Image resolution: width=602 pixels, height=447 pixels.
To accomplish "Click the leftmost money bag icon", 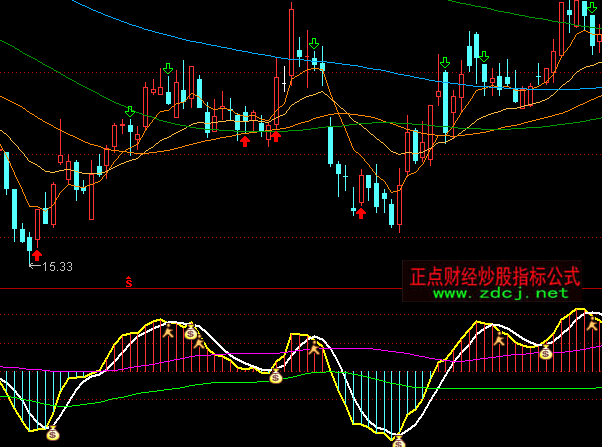I will [x=54, y=434].
